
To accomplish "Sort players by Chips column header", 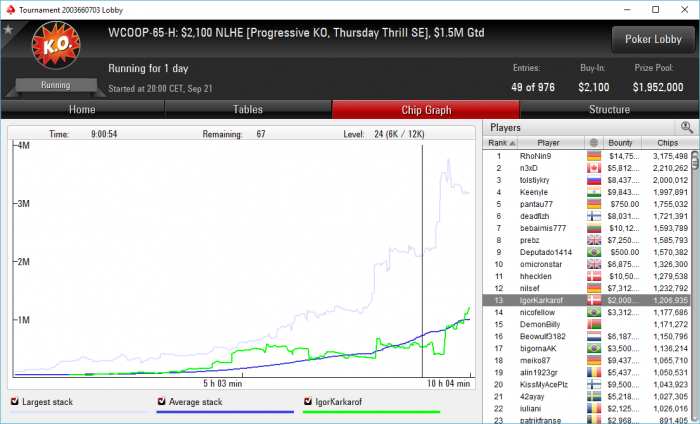I will [x=667, y=143].
